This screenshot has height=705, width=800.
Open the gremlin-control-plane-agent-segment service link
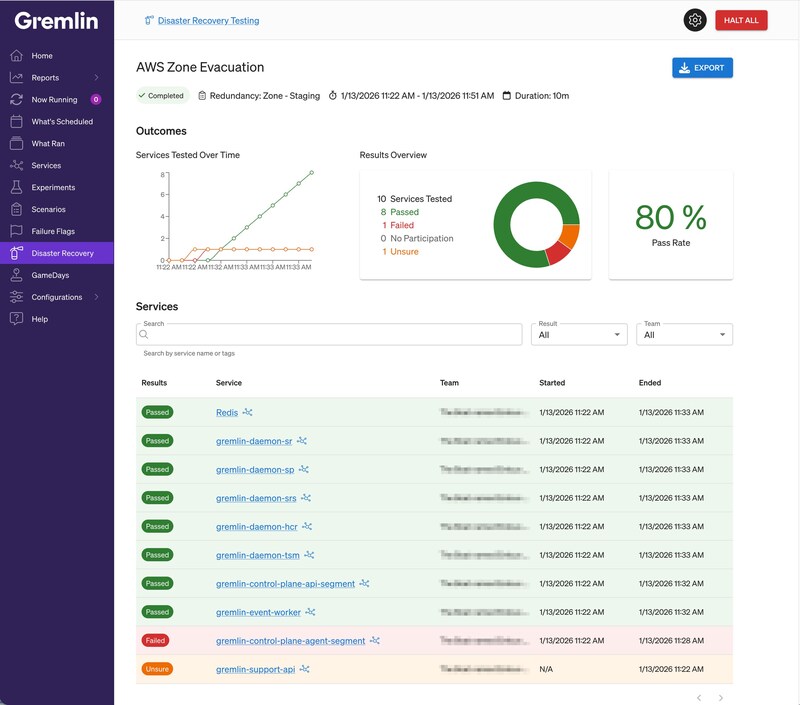(x=290, y=641)
